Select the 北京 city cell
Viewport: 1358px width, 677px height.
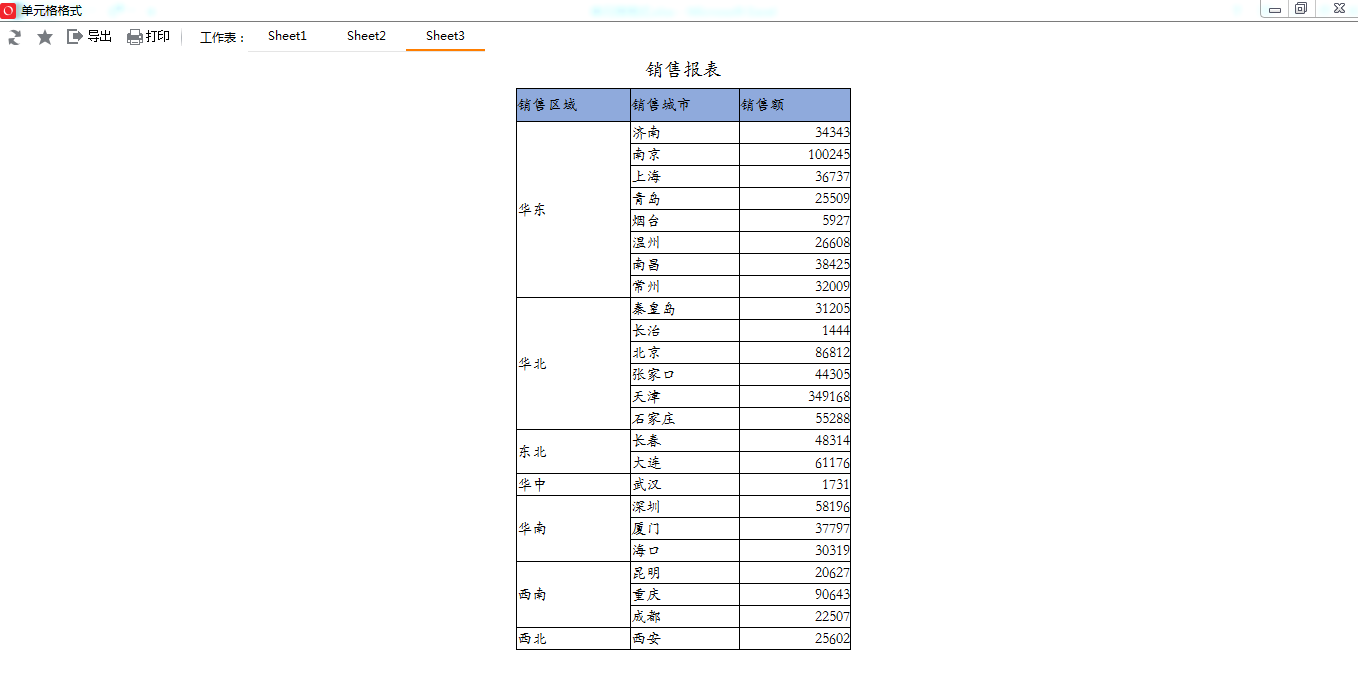685,353
